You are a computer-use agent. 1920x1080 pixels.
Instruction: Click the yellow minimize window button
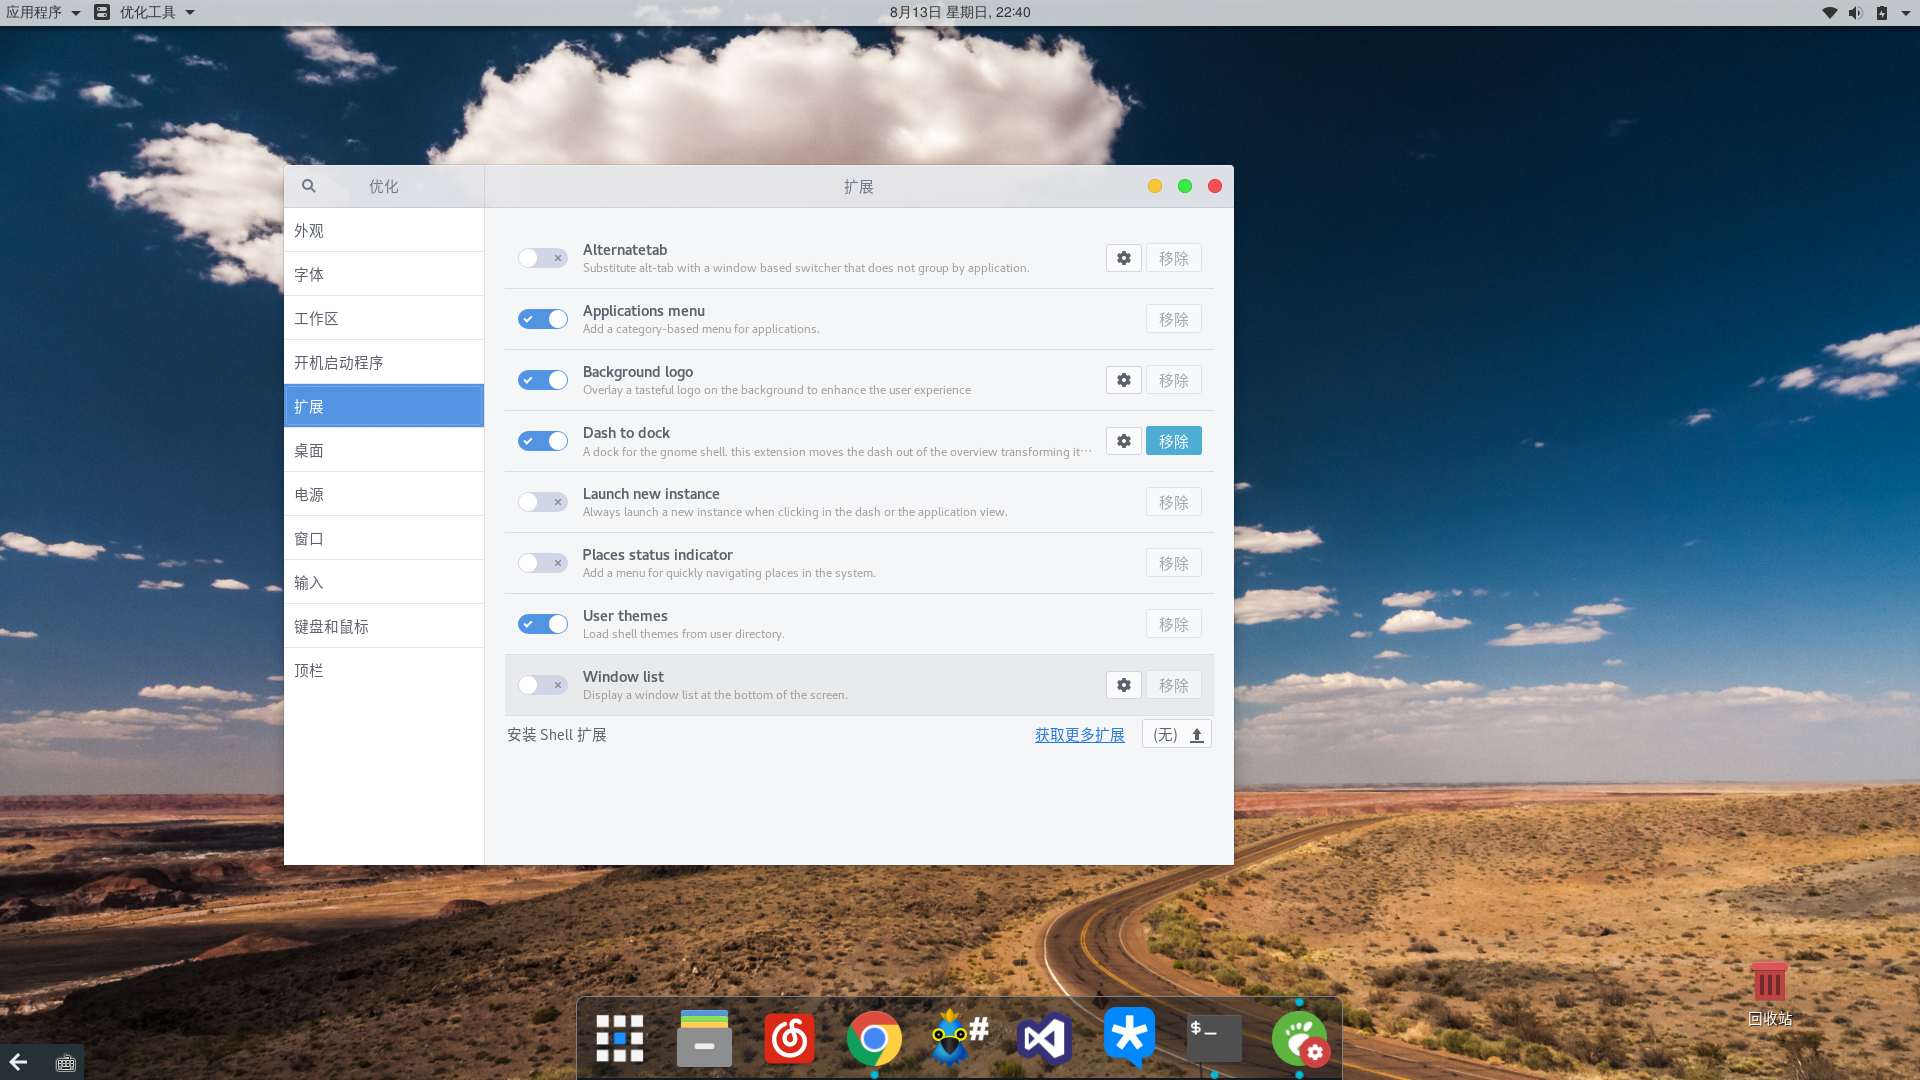pos(1155,186)
